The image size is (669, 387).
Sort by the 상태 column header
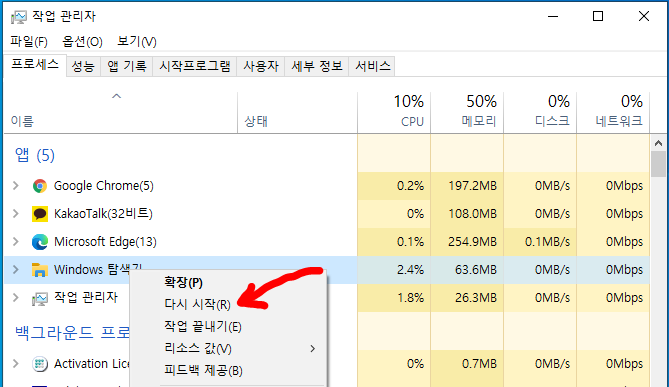[x=297, y=112]
